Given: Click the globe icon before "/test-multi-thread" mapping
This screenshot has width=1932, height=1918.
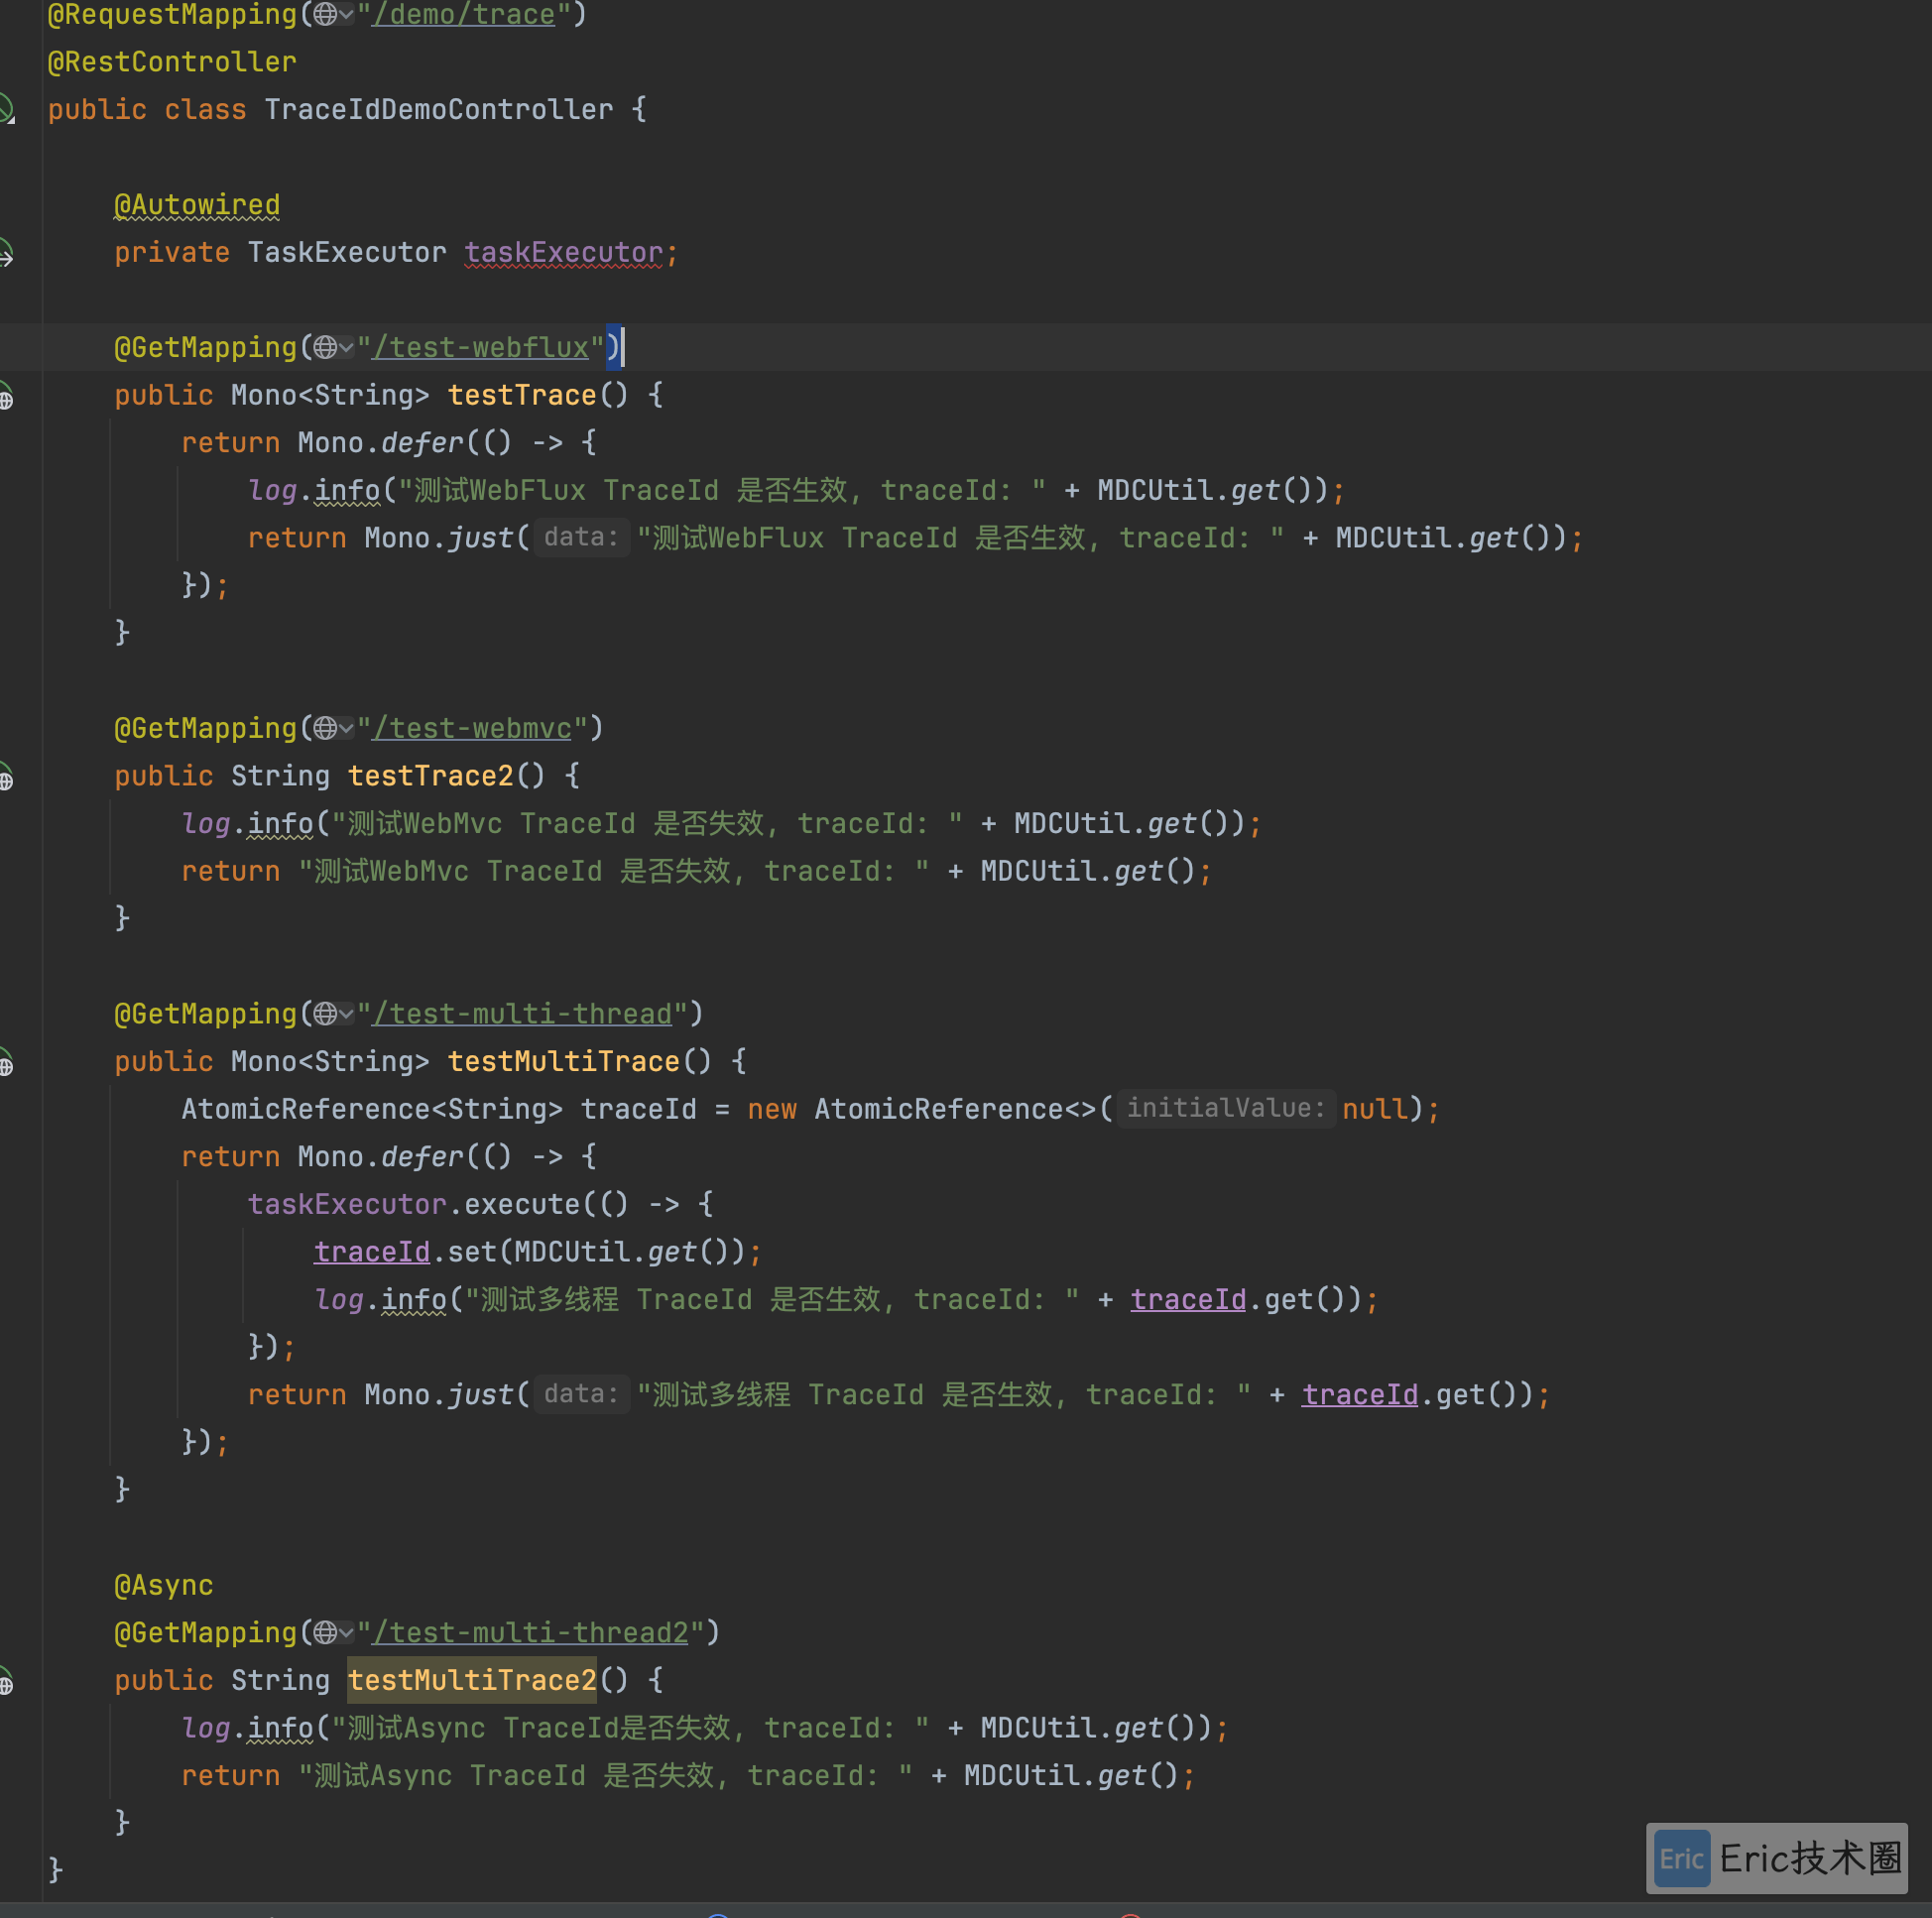Looking at the screenshot, I should (x=325, y=1014).
